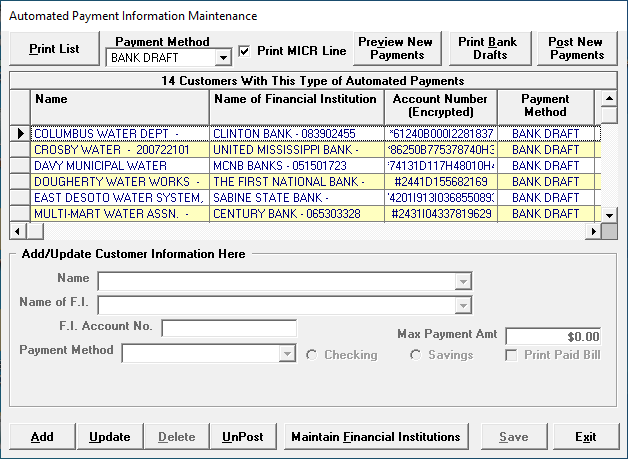The image size is (628, 459).
Task: Click CENTURY BANK - 065303328 cell
Action: (x=297, y=214)
